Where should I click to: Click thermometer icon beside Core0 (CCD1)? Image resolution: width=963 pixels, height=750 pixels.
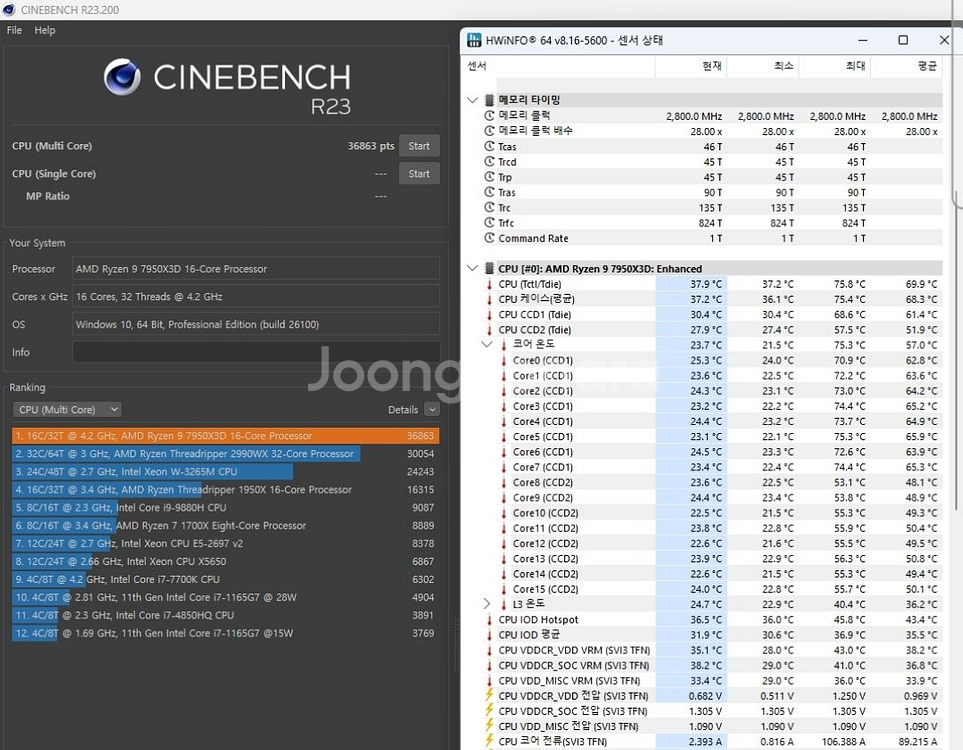504,360
